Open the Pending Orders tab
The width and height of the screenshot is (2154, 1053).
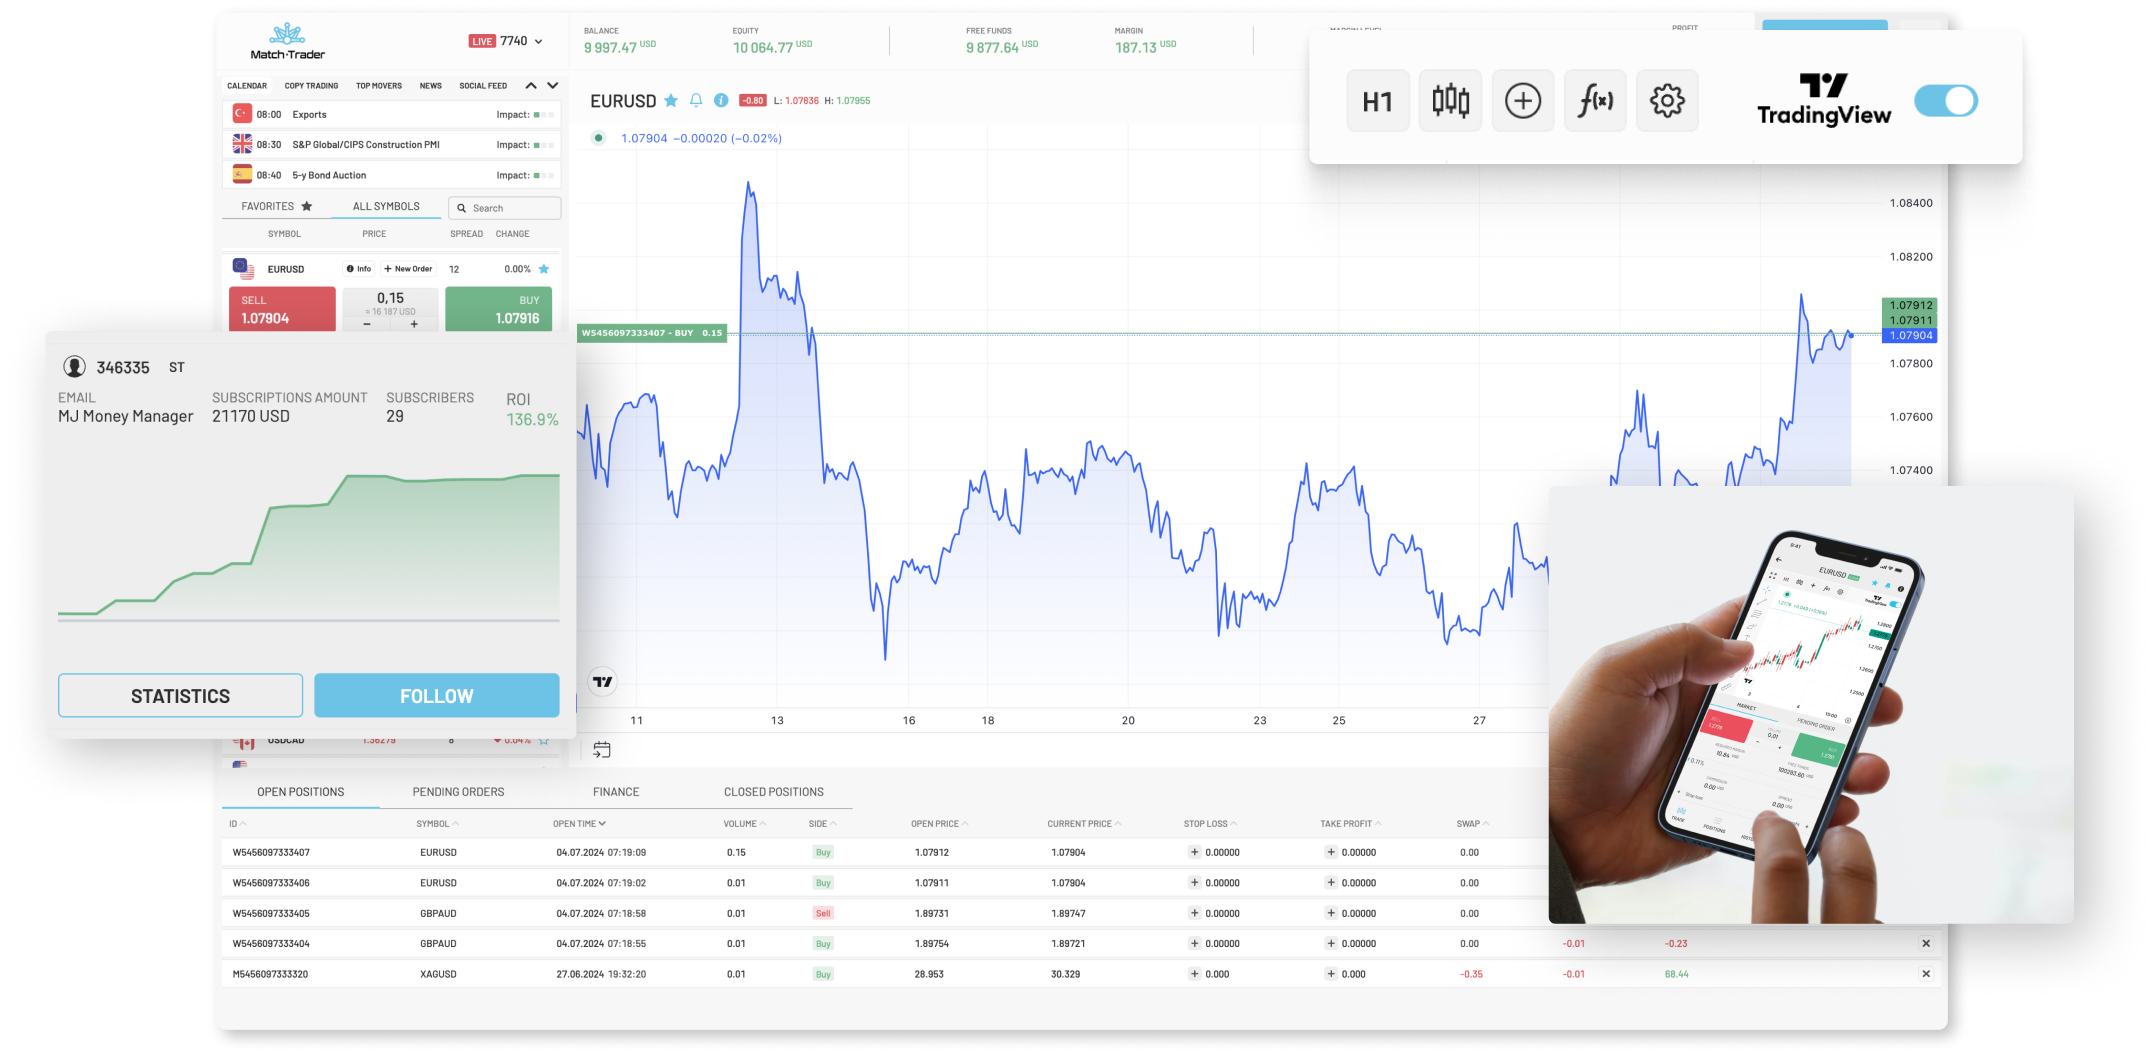pos(458,792)
